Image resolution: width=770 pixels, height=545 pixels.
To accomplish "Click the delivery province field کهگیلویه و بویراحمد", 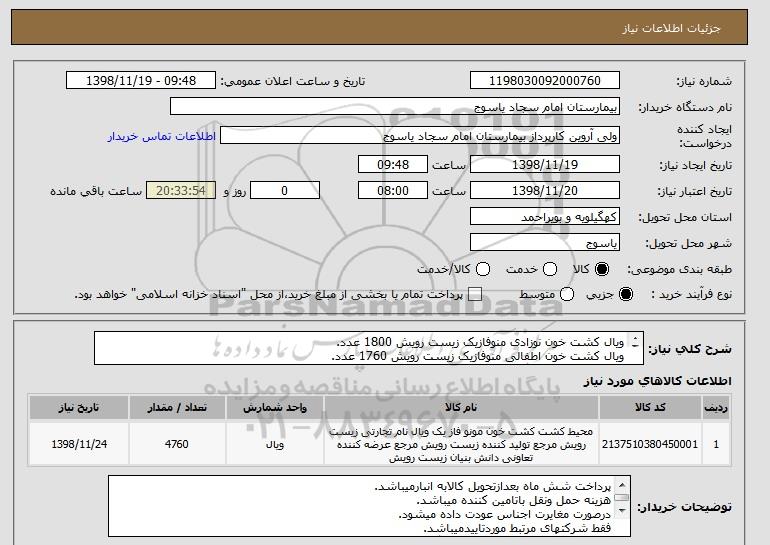I will coord(545,217).
